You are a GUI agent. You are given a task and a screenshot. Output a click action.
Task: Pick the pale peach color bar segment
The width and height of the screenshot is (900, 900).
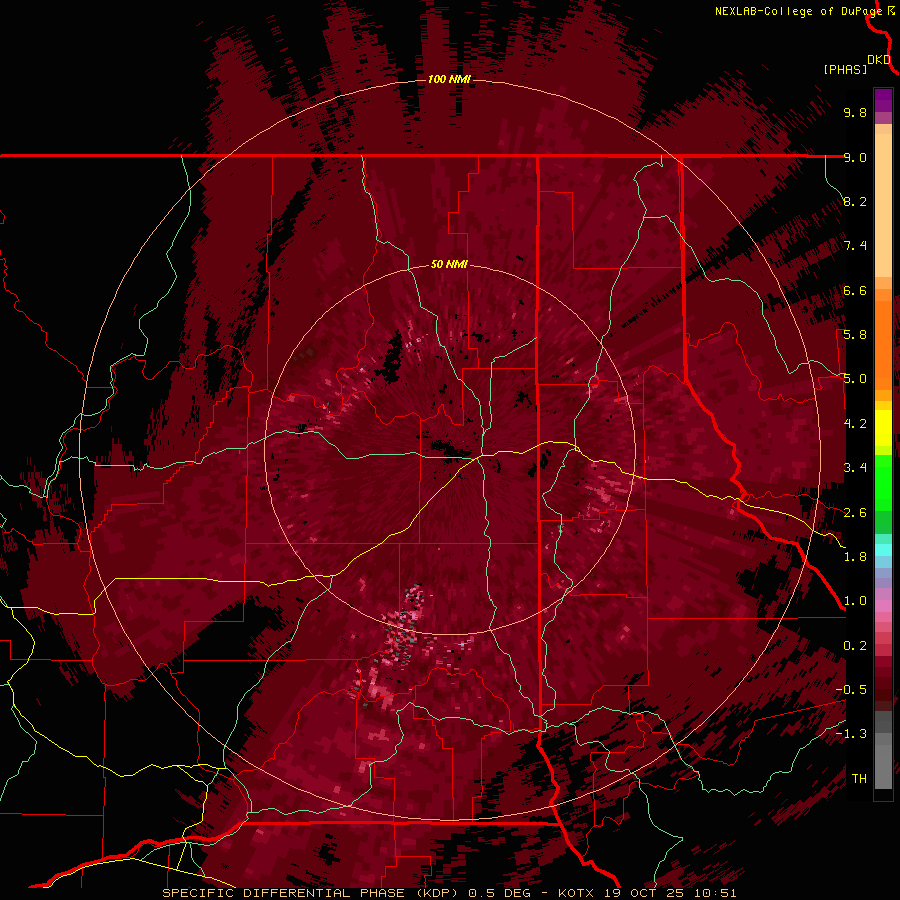(x=883, y=205)
